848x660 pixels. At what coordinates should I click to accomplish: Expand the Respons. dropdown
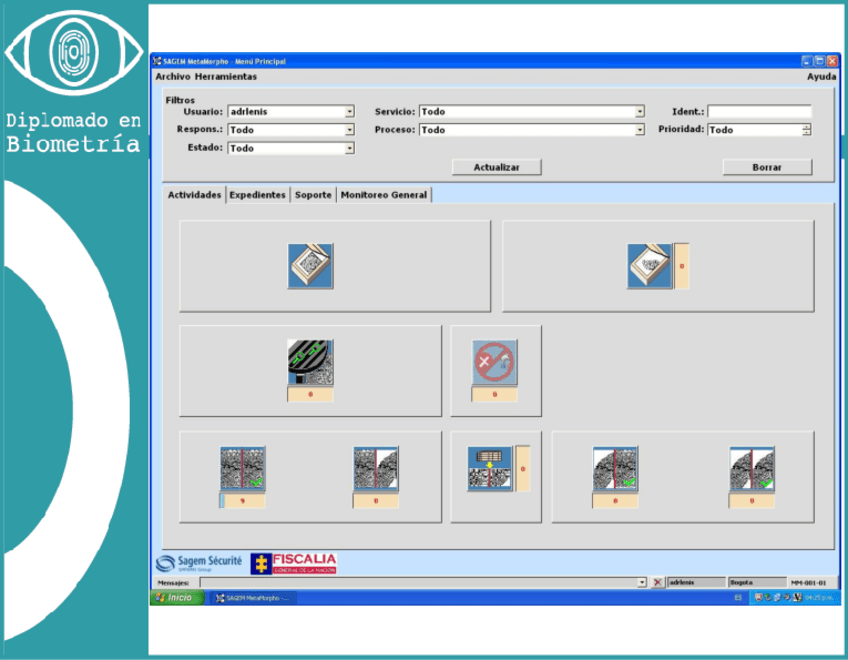click(349, 130)
